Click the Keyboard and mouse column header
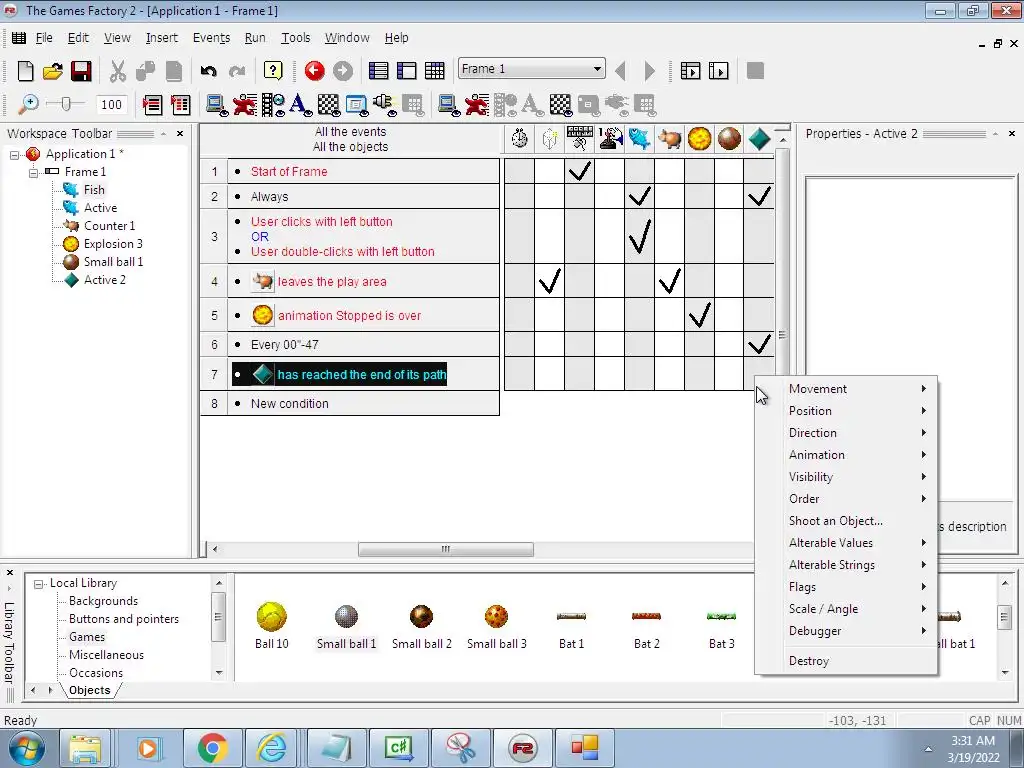The image size is (1024, 768). (579, 138)
